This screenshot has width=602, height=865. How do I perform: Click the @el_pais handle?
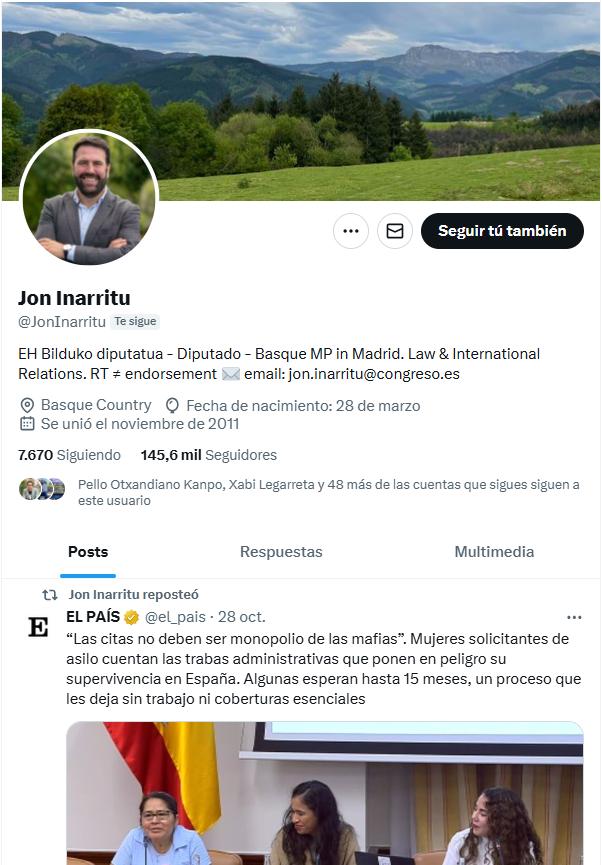pyautogui.click(x=175, y=617)
